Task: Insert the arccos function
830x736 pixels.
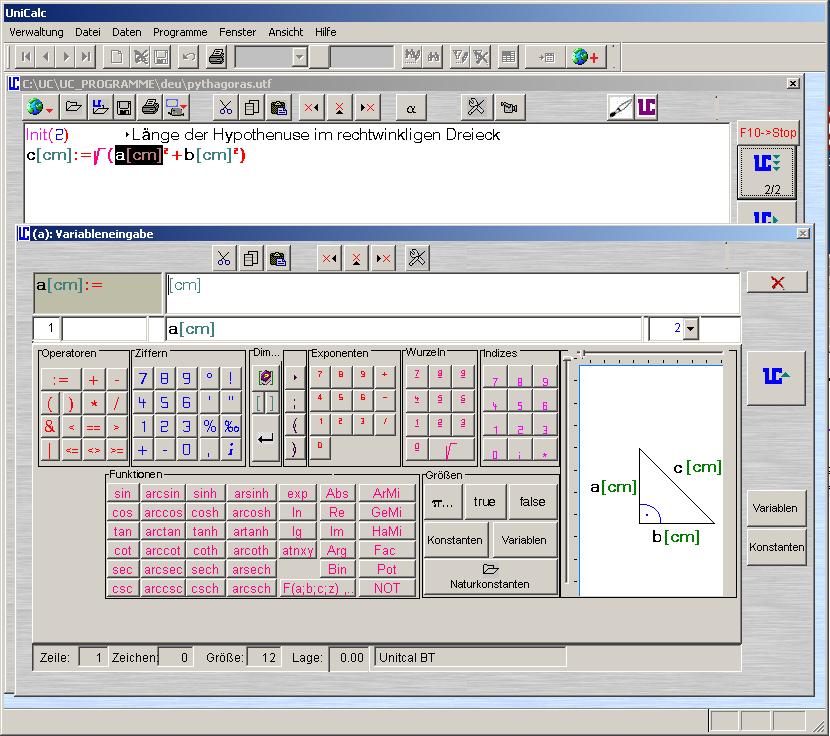Action: (163, 513)
